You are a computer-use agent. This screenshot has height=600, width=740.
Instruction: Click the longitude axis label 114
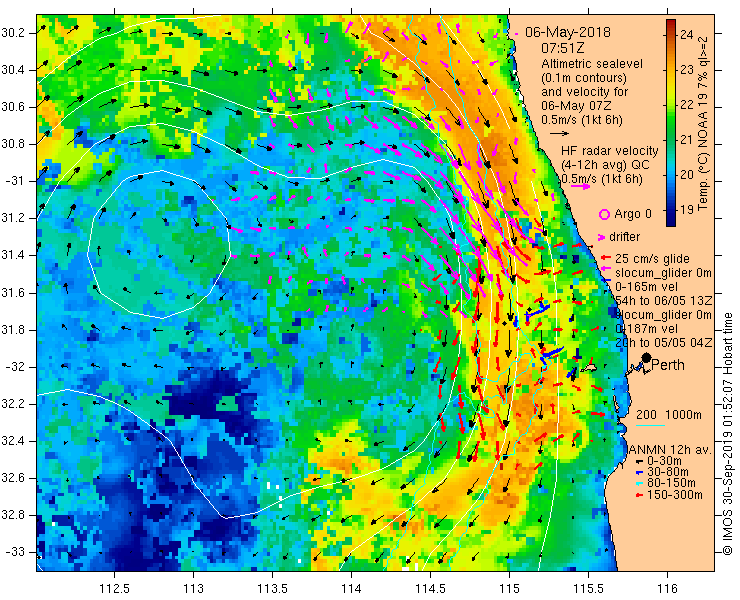point(351,588)
